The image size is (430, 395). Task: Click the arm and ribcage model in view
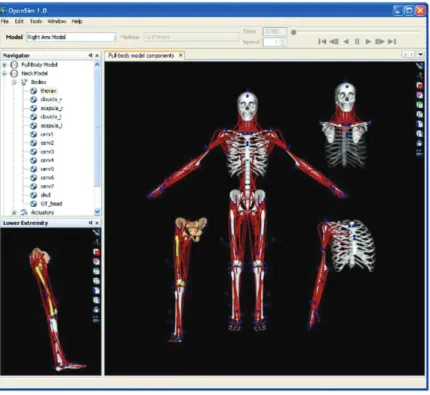click(x=341, y=274)
